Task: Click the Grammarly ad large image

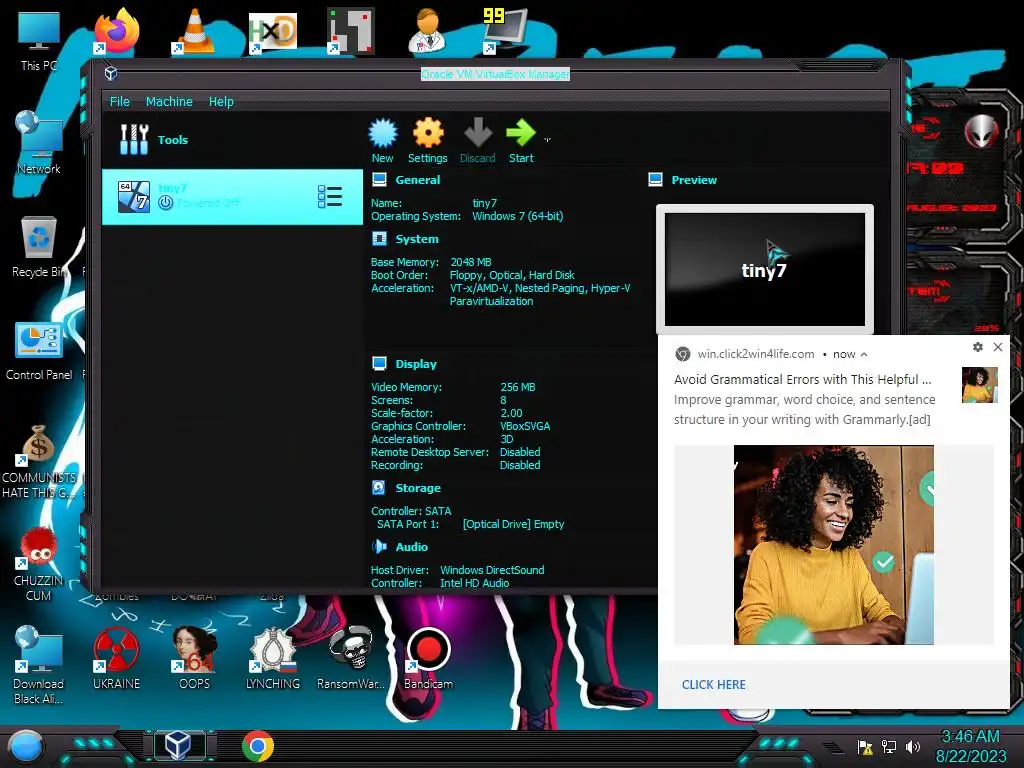Action: pos(834,545)
